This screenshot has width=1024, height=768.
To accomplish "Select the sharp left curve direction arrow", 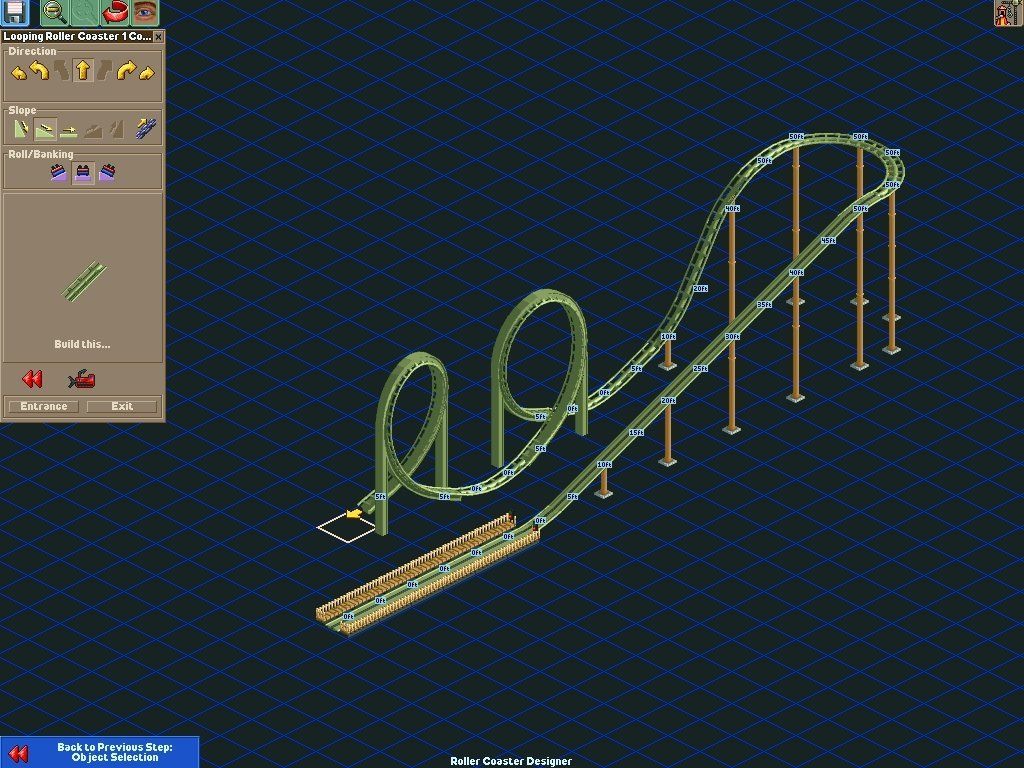I will tap(18, 72).
